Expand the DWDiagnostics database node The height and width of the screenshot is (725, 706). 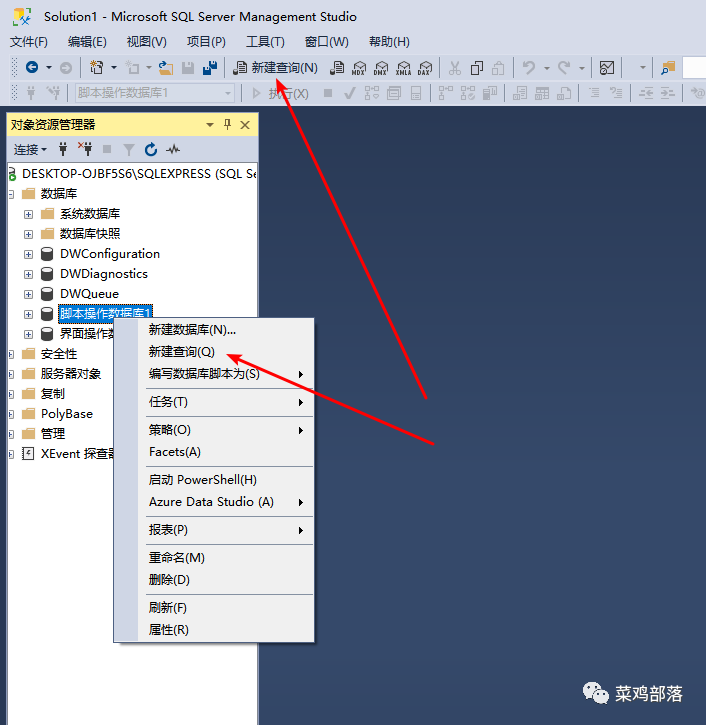pyautogui.click(x=28, y=275)
